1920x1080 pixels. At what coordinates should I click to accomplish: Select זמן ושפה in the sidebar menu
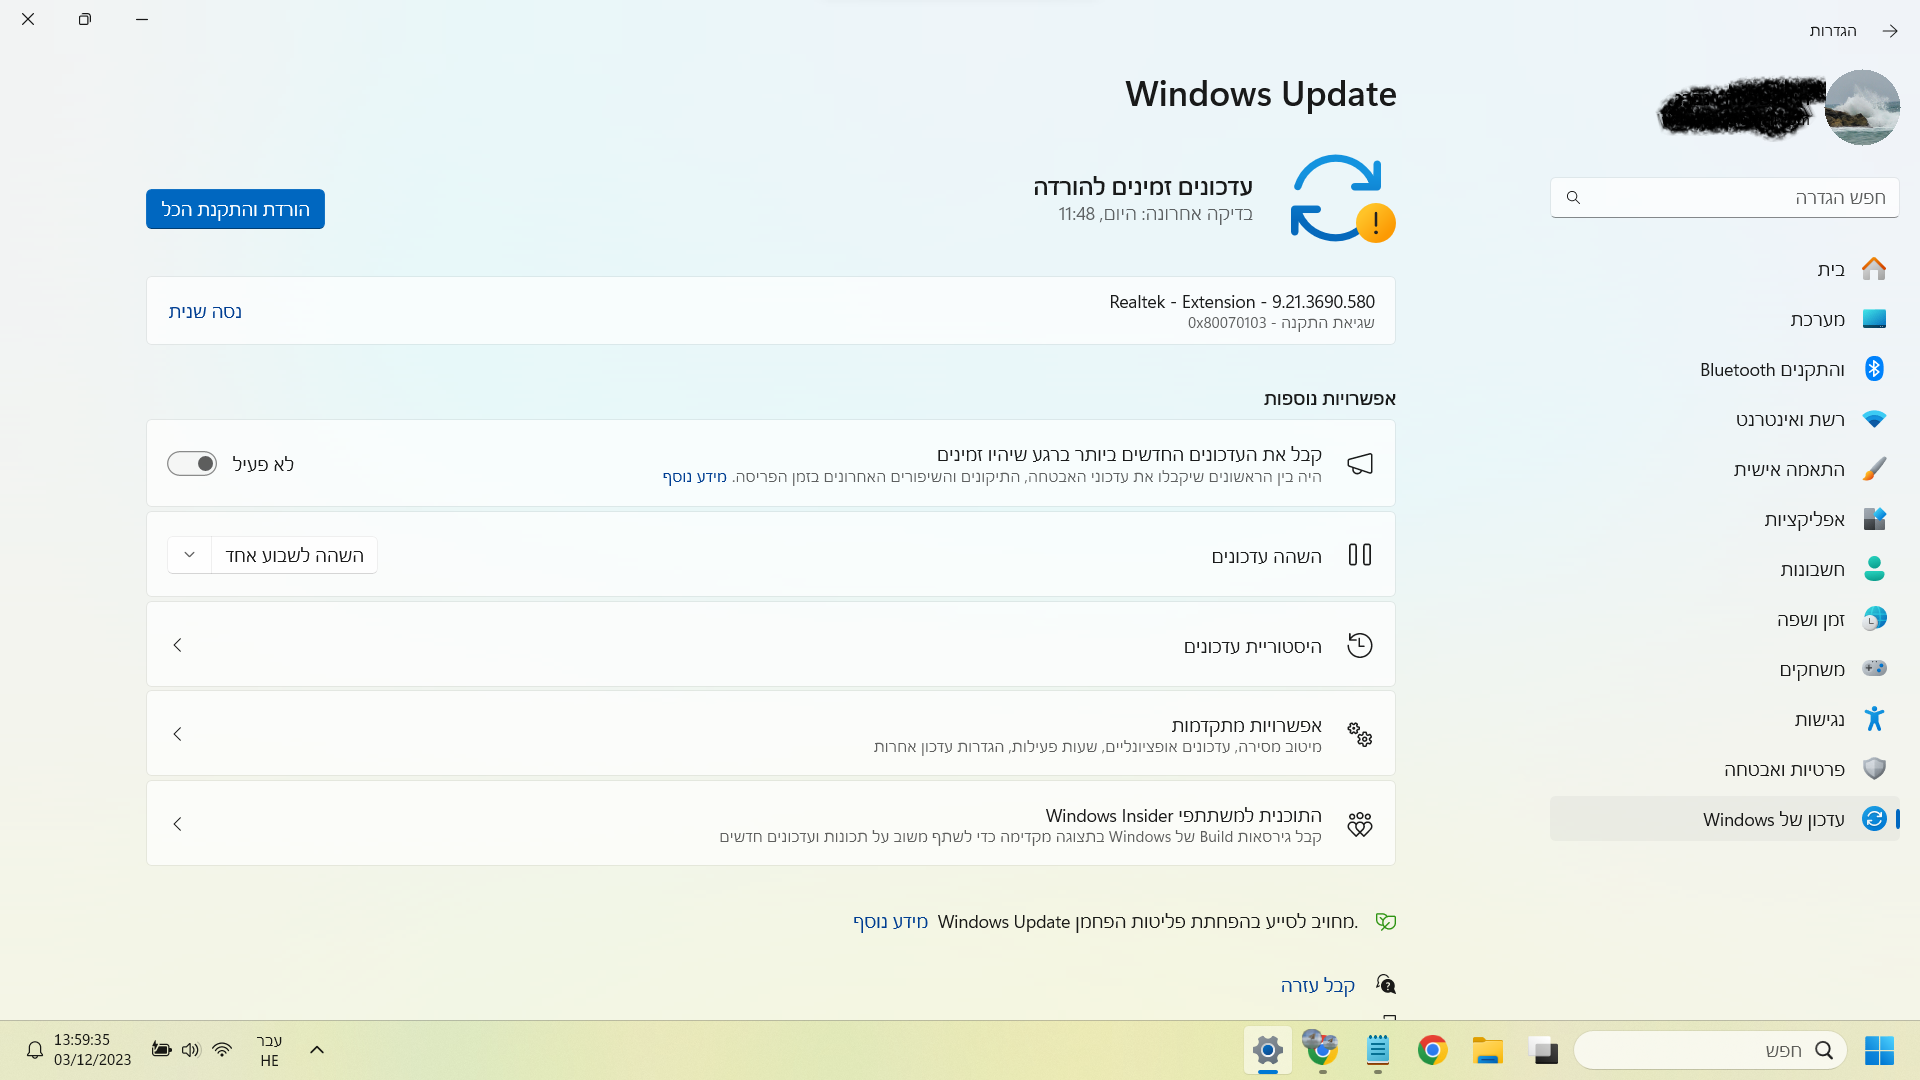[x=1724, y=619]
